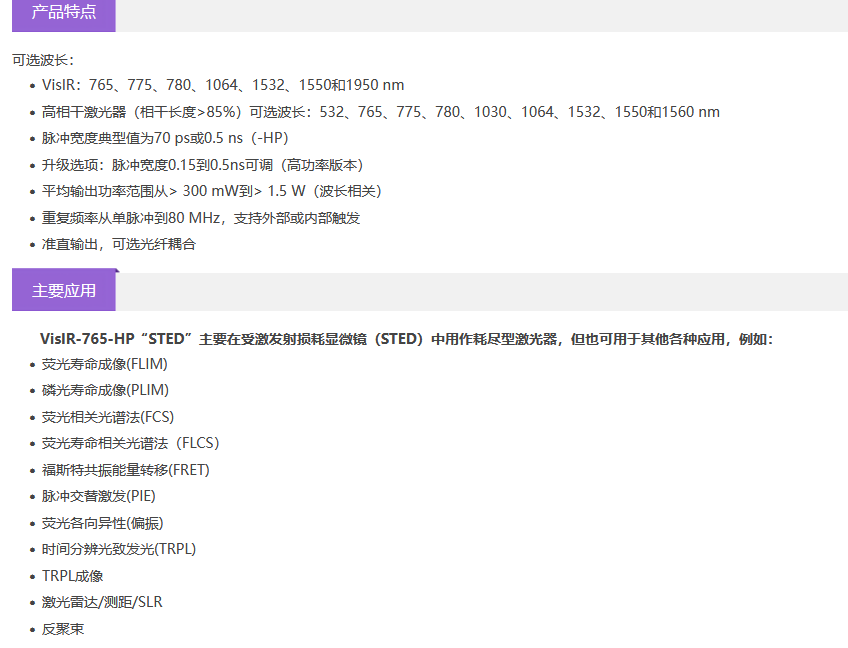Click the 平均输出功率范围 bullet item
Viewport: 848px width, 648px height.
pos(211,191)
